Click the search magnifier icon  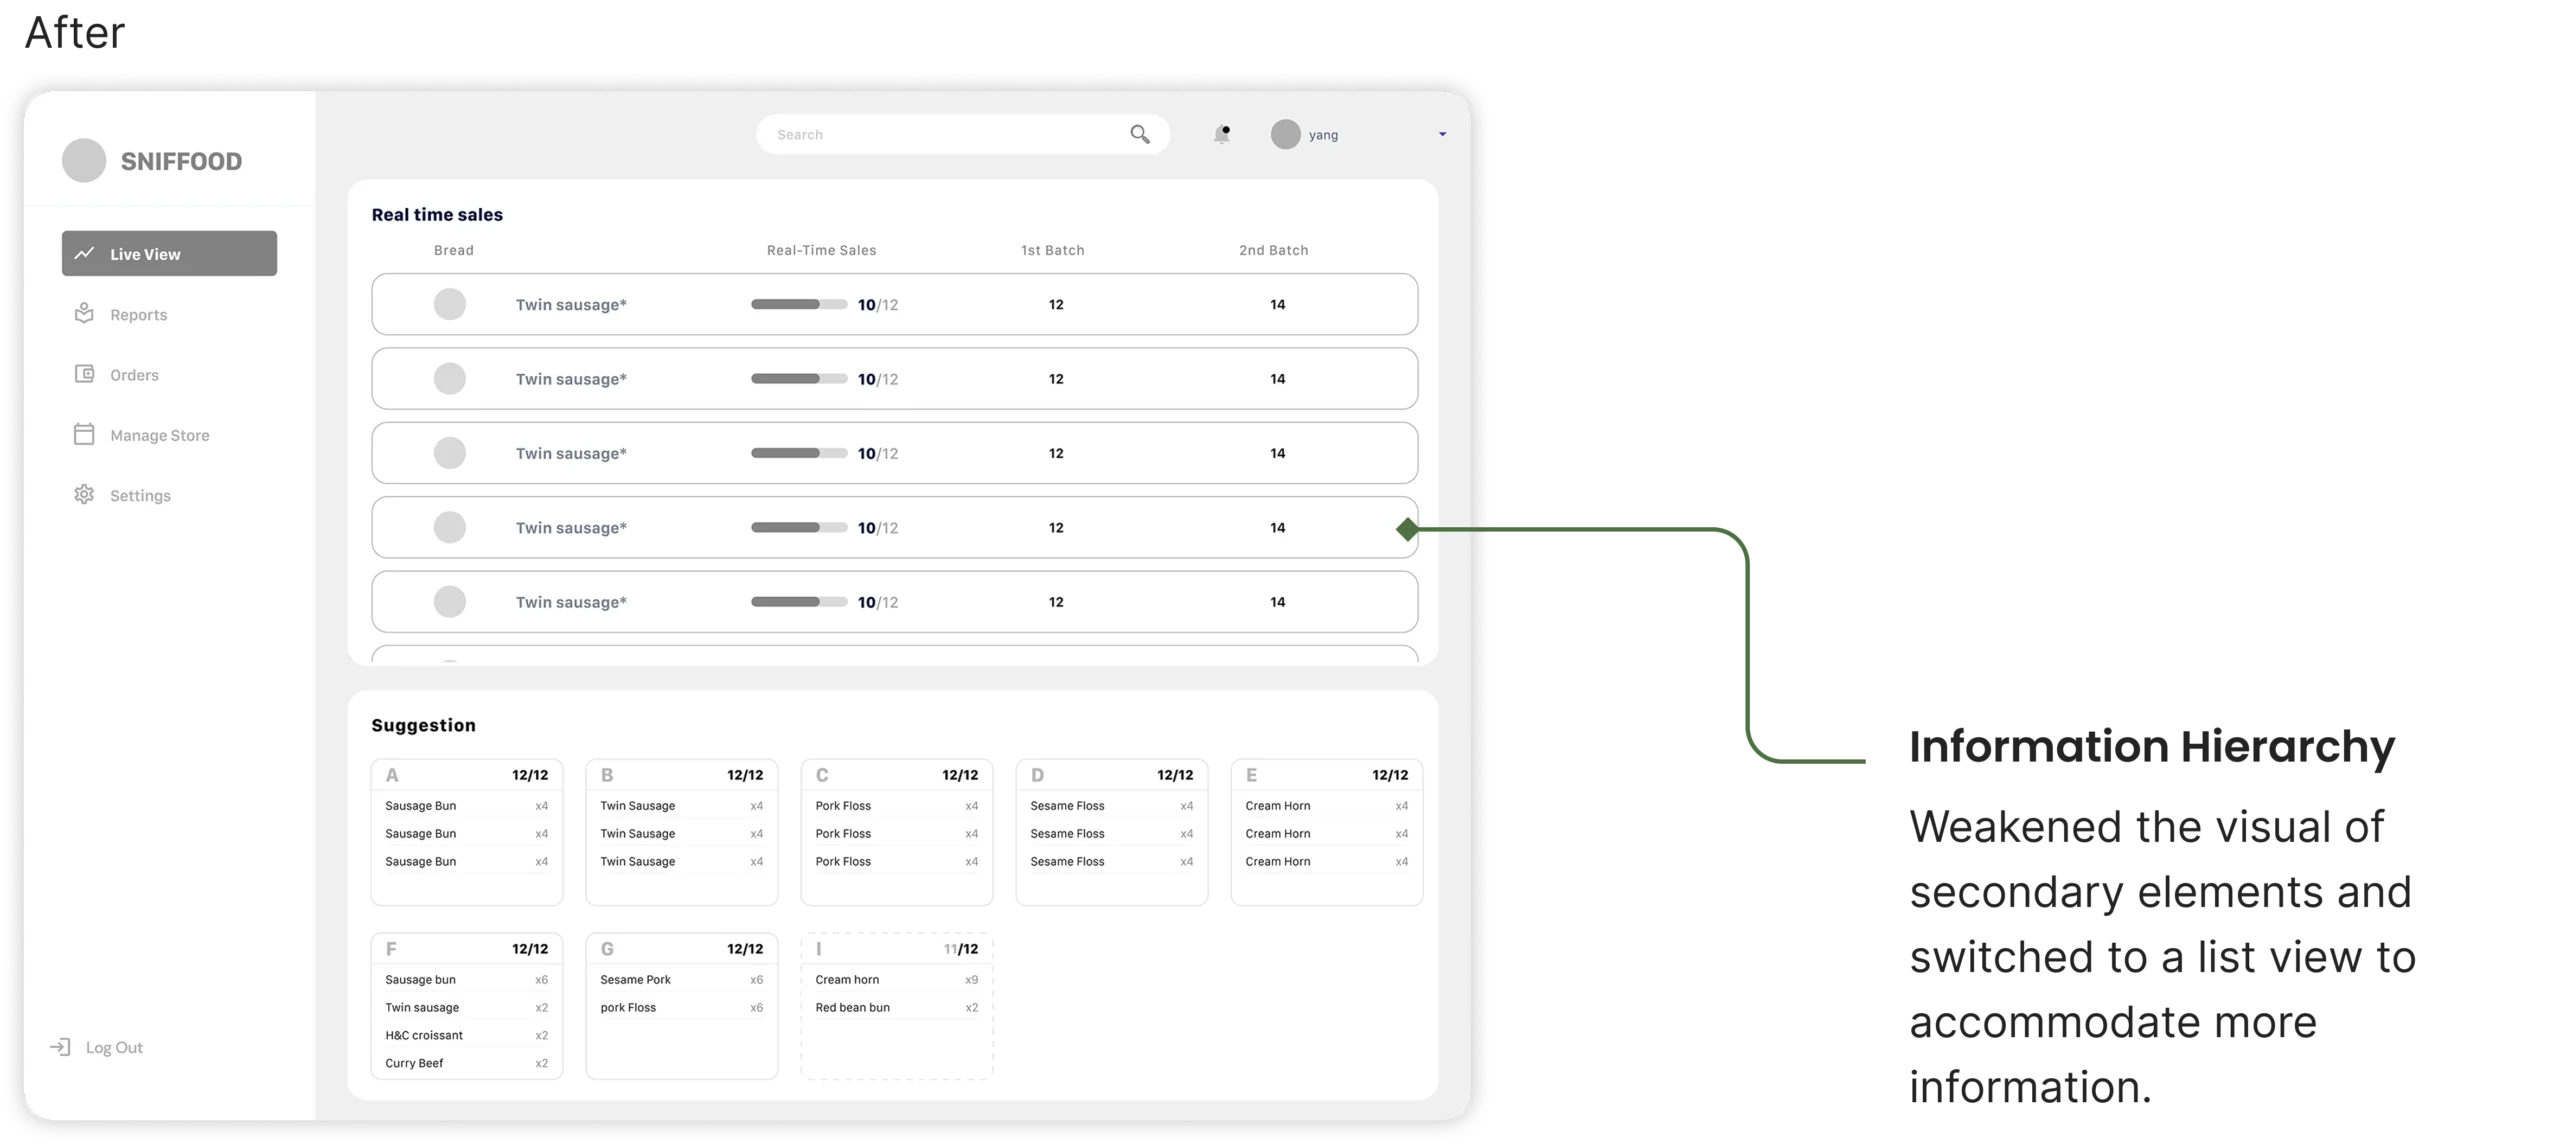pos(1139,134)
